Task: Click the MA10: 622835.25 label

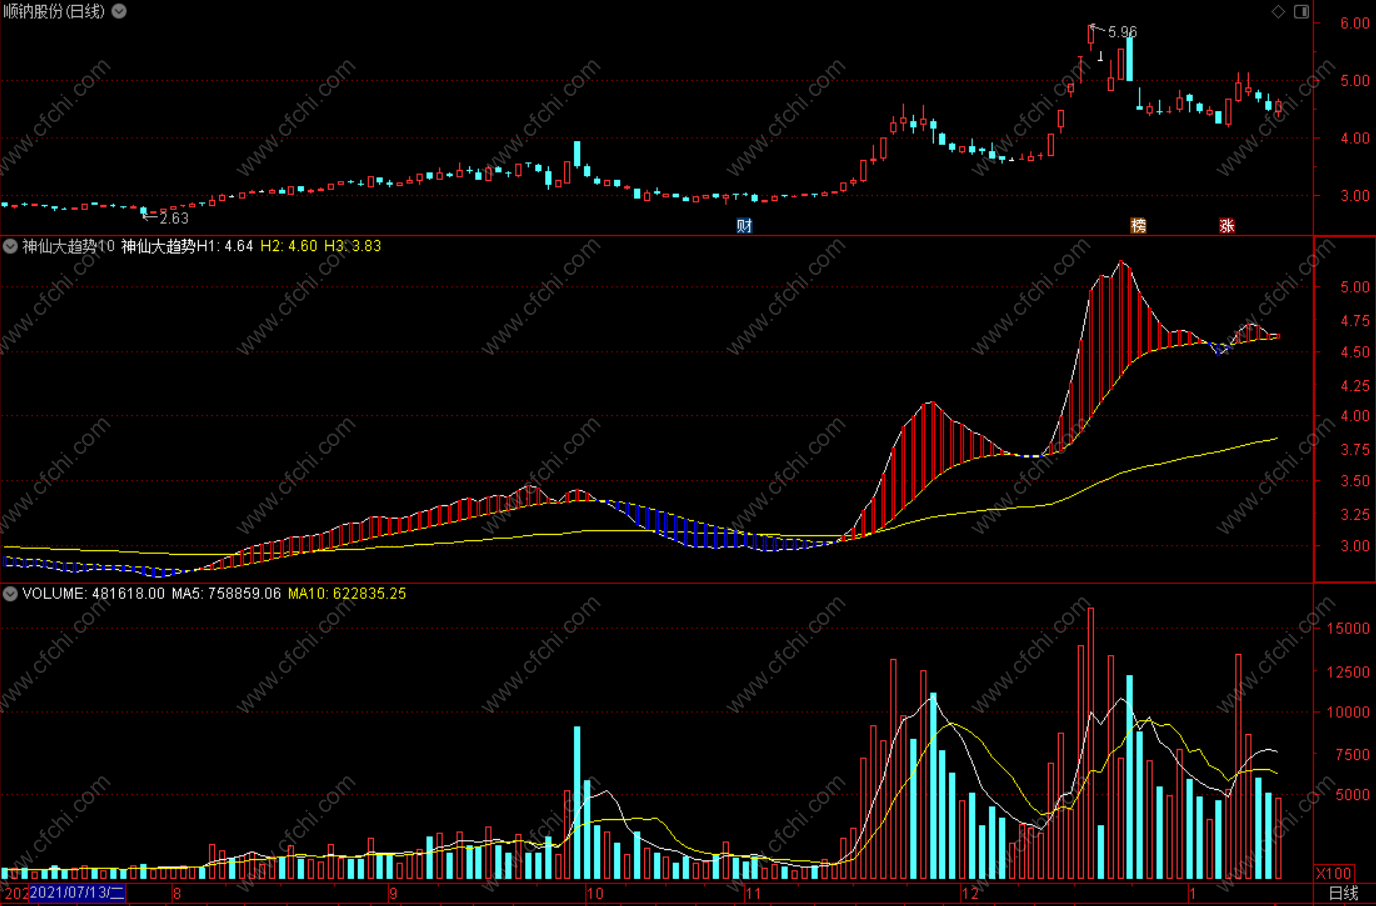Action: [347, 593]
